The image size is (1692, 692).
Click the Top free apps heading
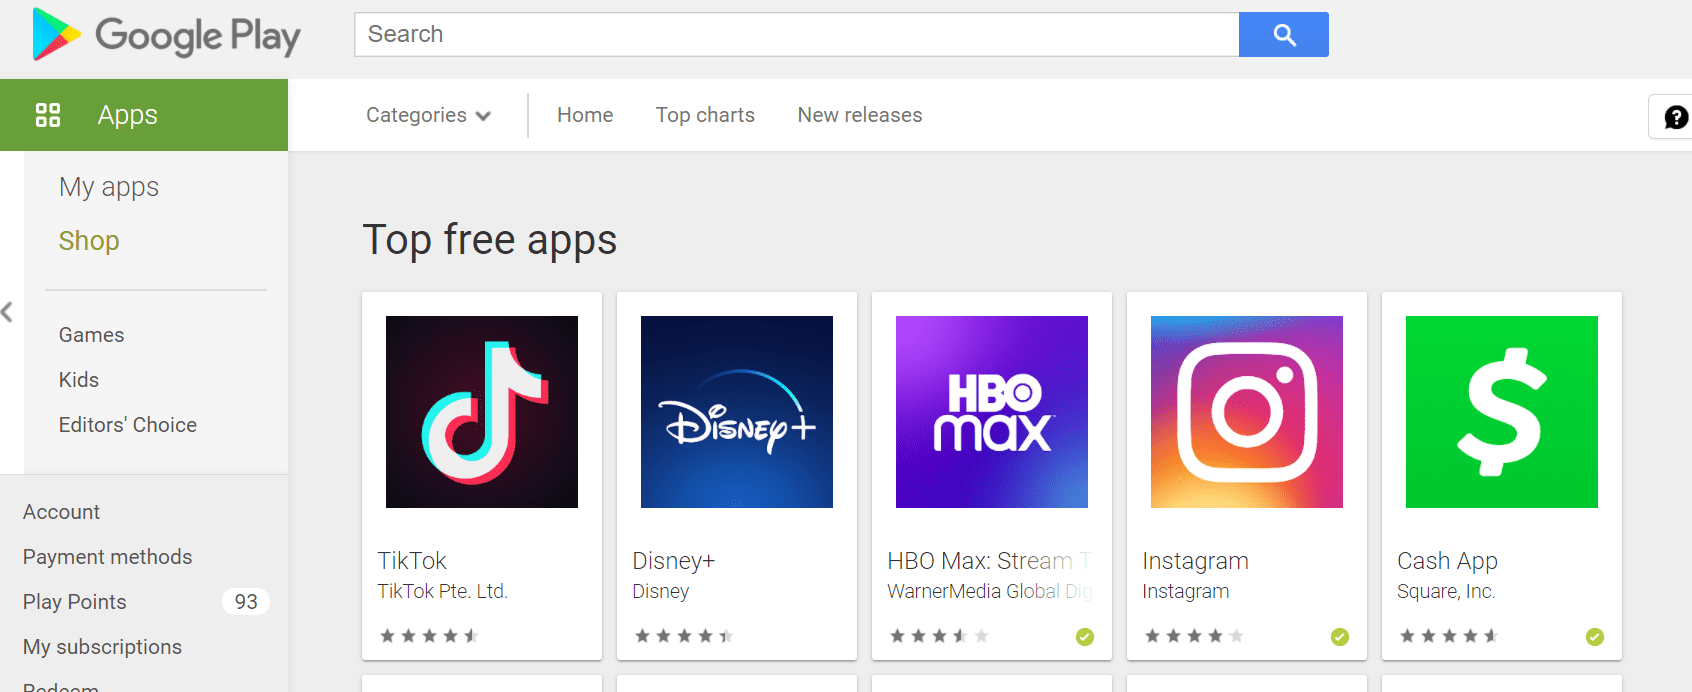490,240
